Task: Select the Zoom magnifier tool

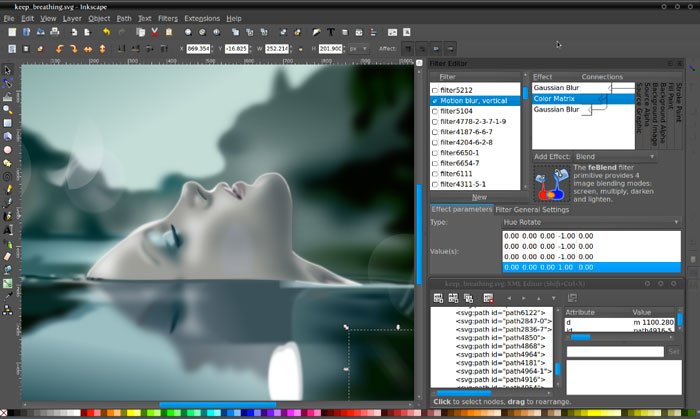Action: tap(8, 109)
